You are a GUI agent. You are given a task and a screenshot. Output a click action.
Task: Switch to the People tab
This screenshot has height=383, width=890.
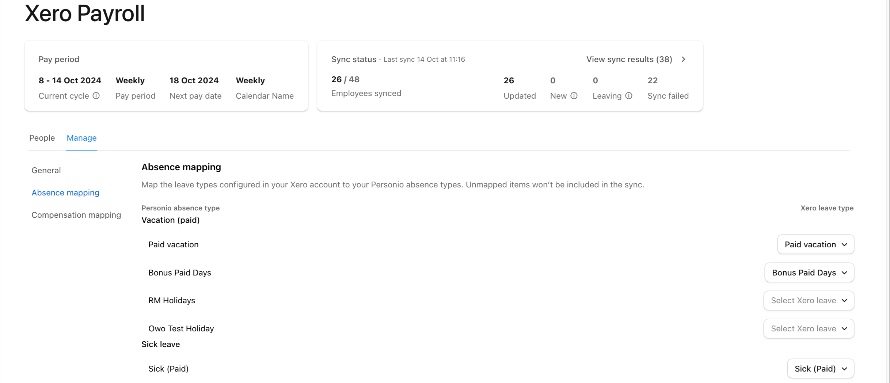click(42, 138)
